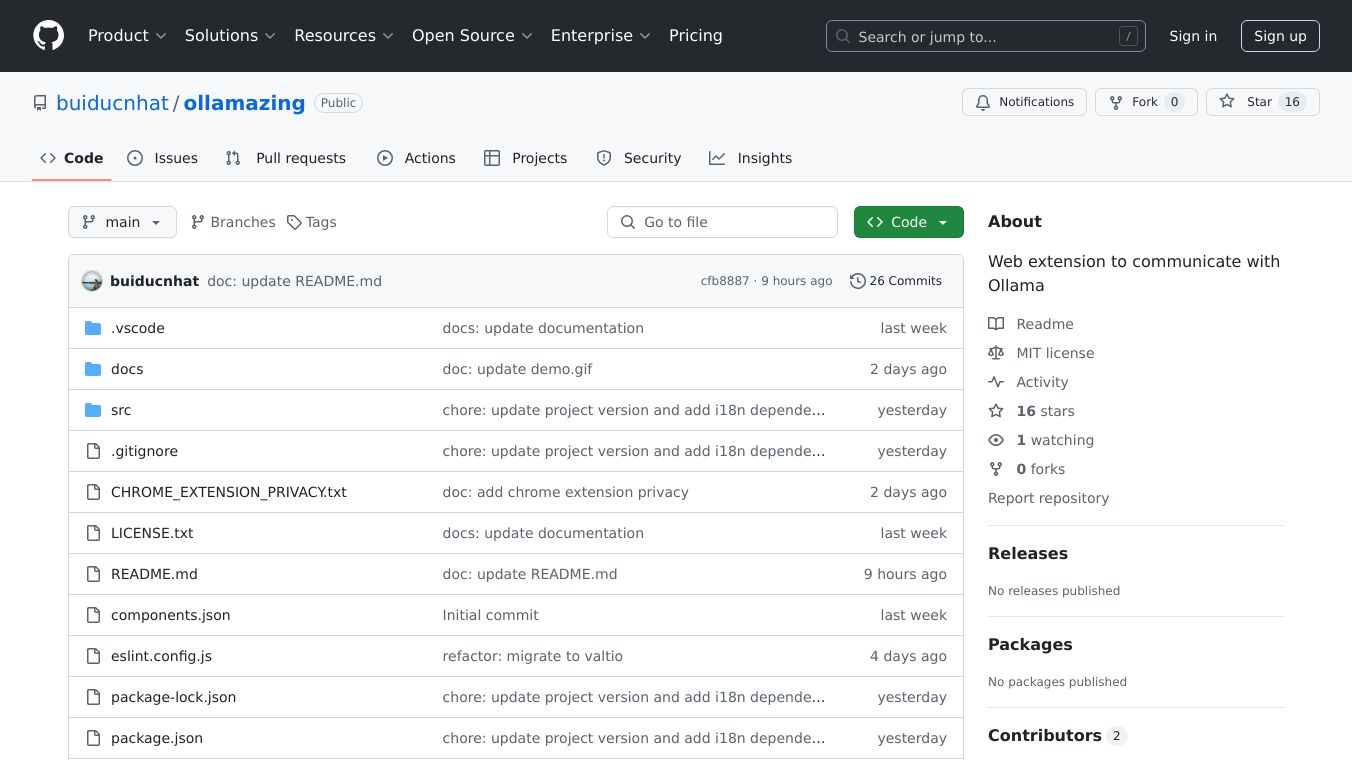Image resolution: width=1352 pixels, height=760 pixels.
Task: Click the GitHub logo icon
Action: [x=48, y=36]
